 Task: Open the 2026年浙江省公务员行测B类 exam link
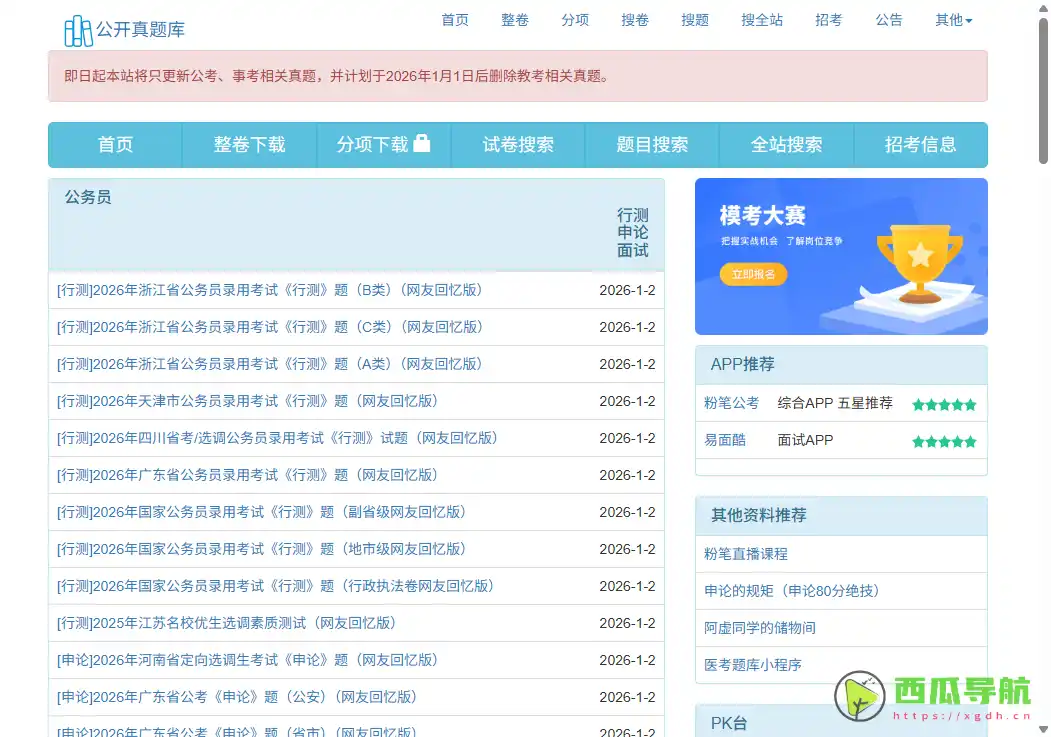tap(266, 290)
